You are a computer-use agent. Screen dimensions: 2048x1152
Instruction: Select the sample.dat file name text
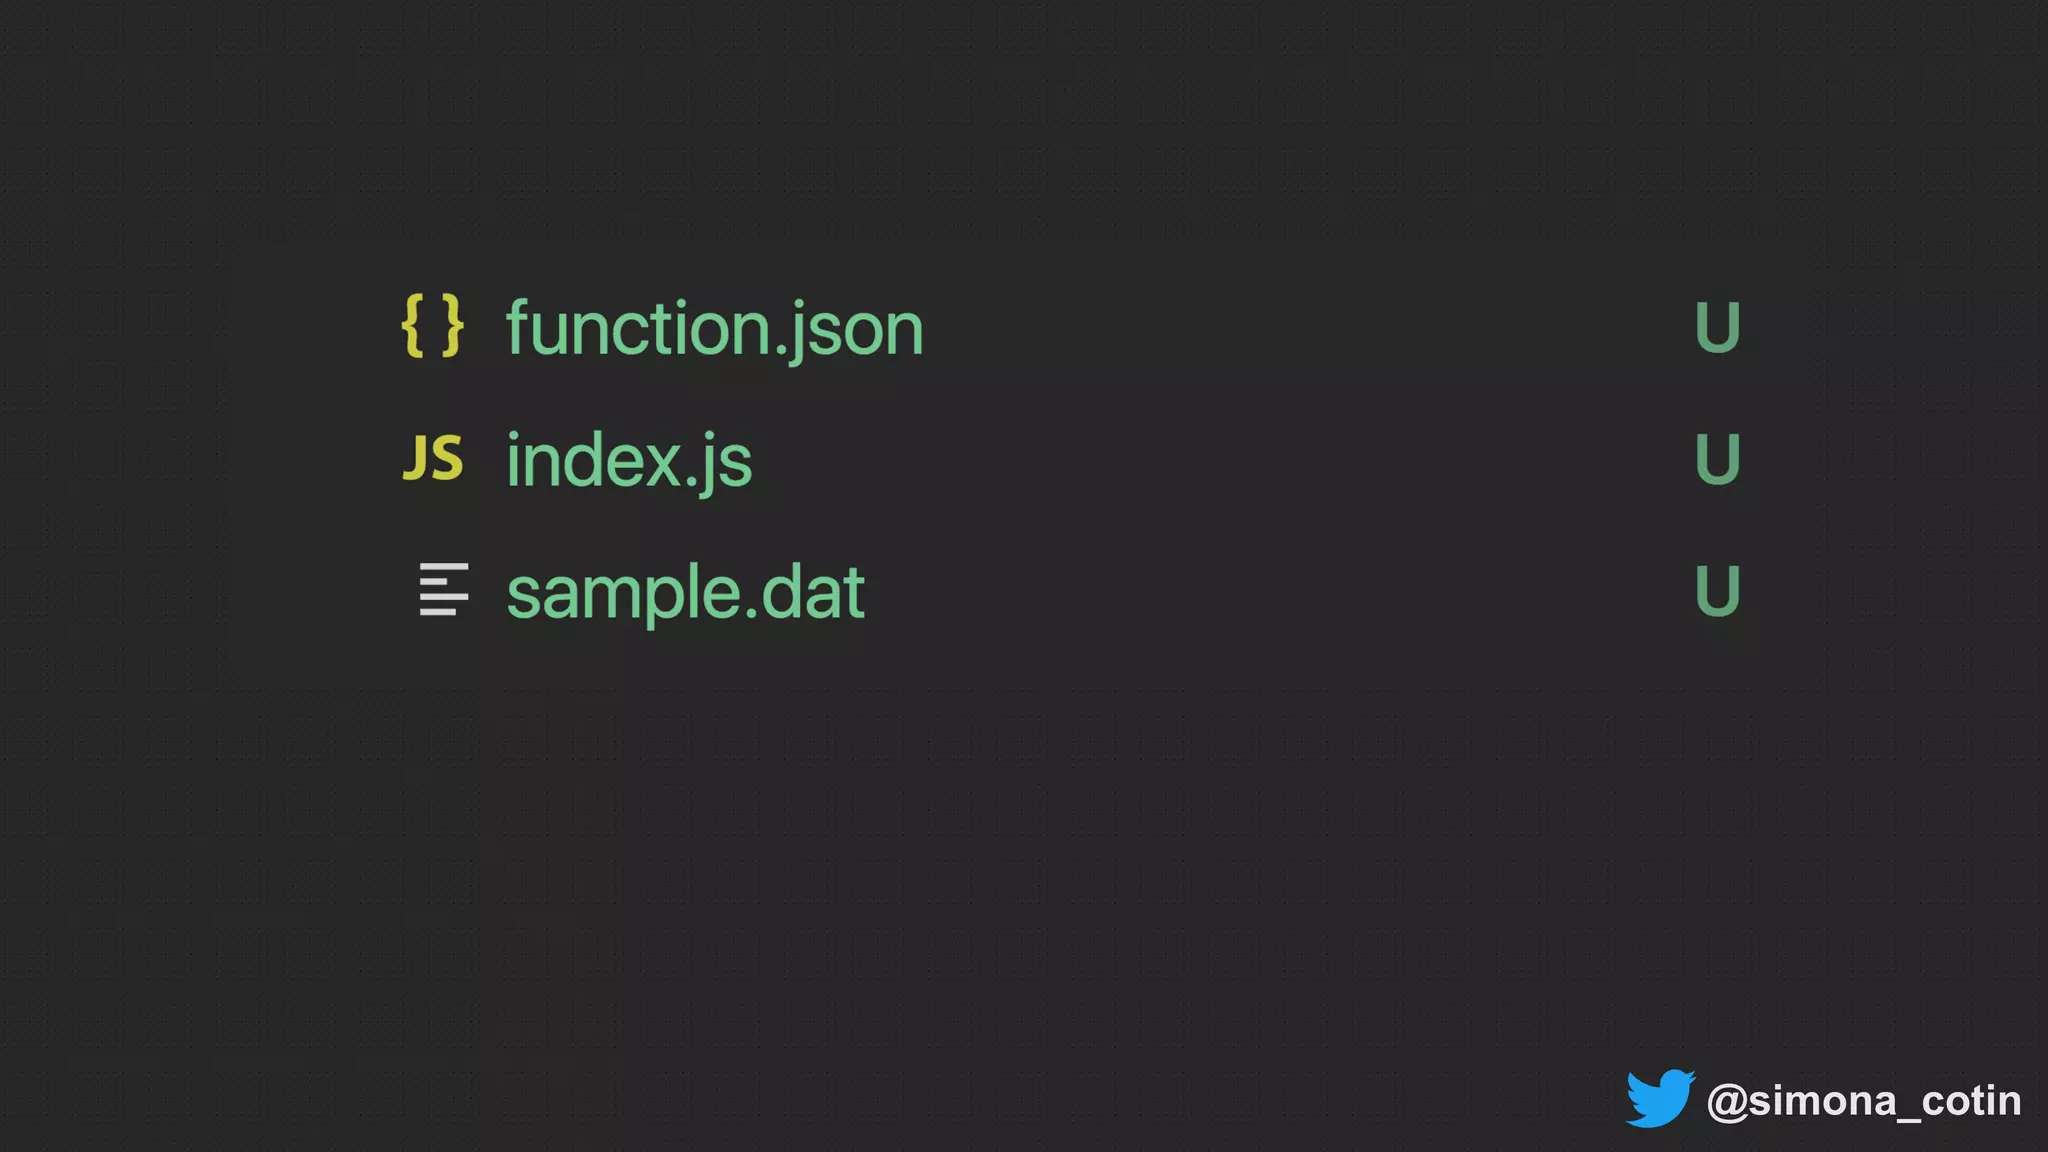[685, 592]
